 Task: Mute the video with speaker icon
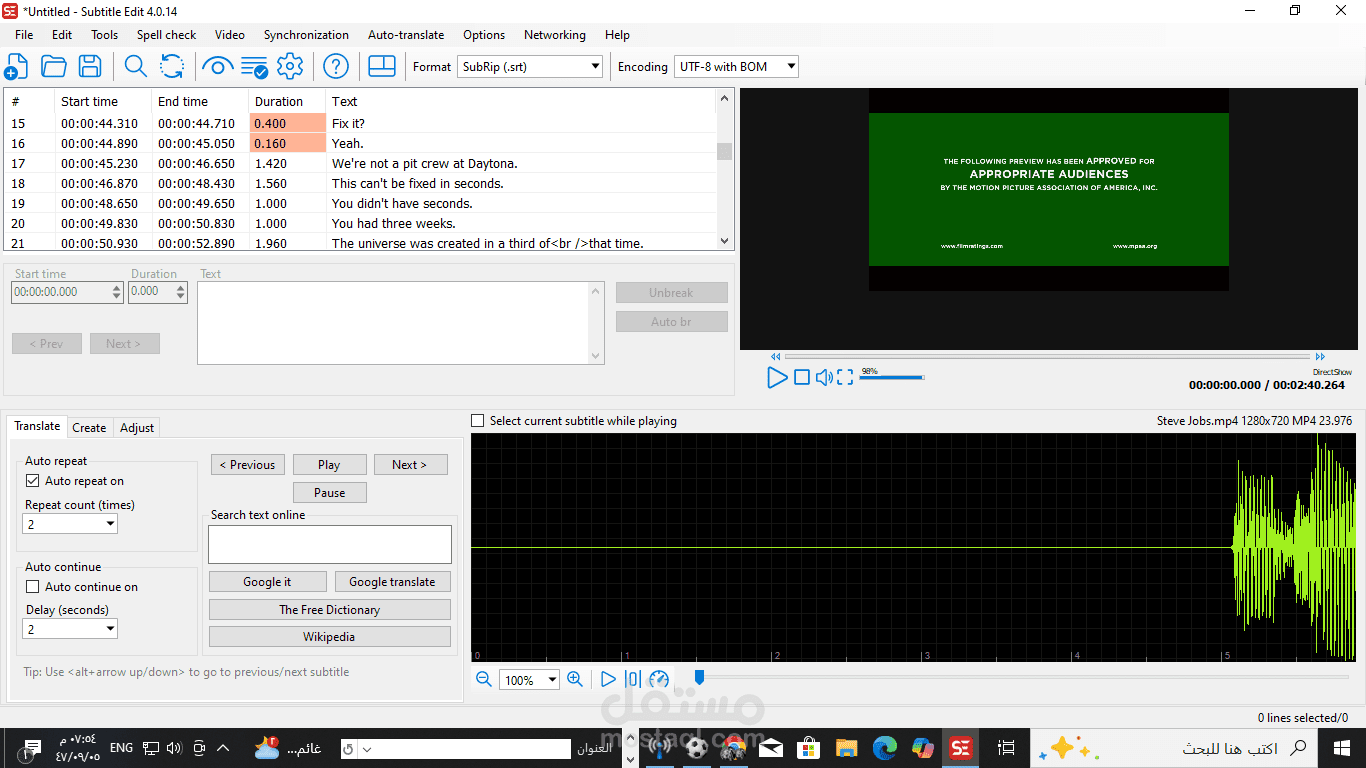824,377
